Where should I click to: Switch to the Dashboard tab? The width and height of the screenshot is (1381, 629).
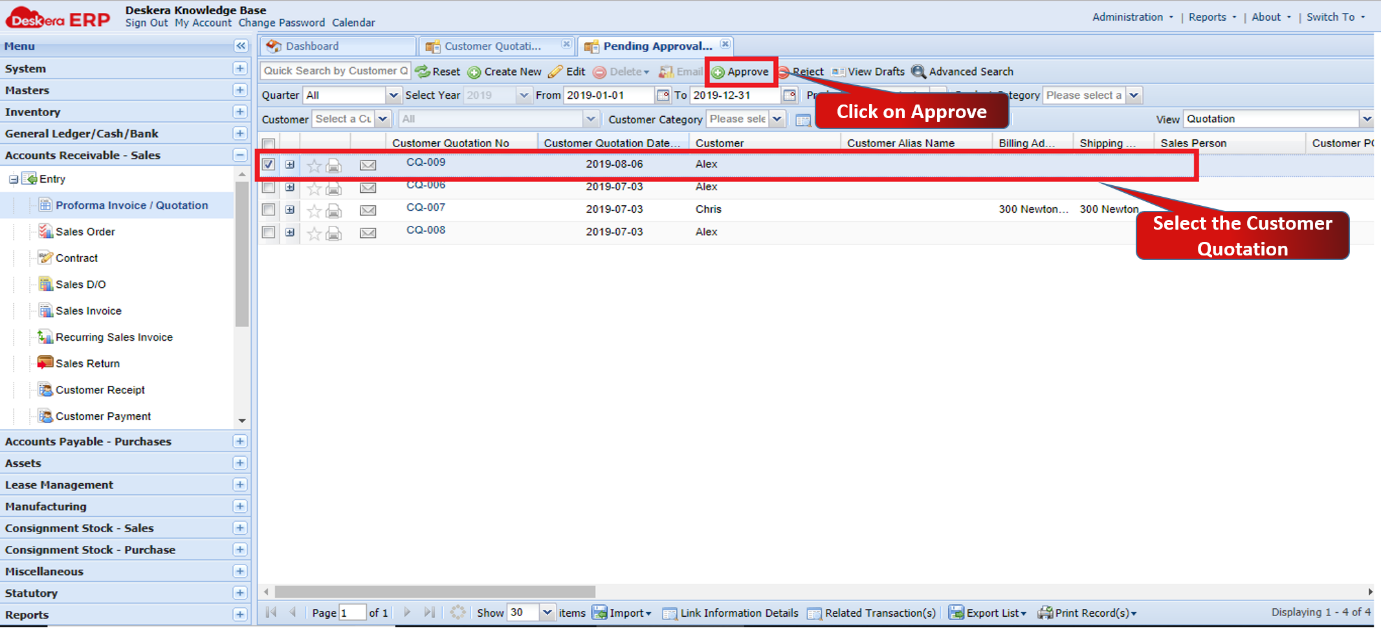coord(337,46)
